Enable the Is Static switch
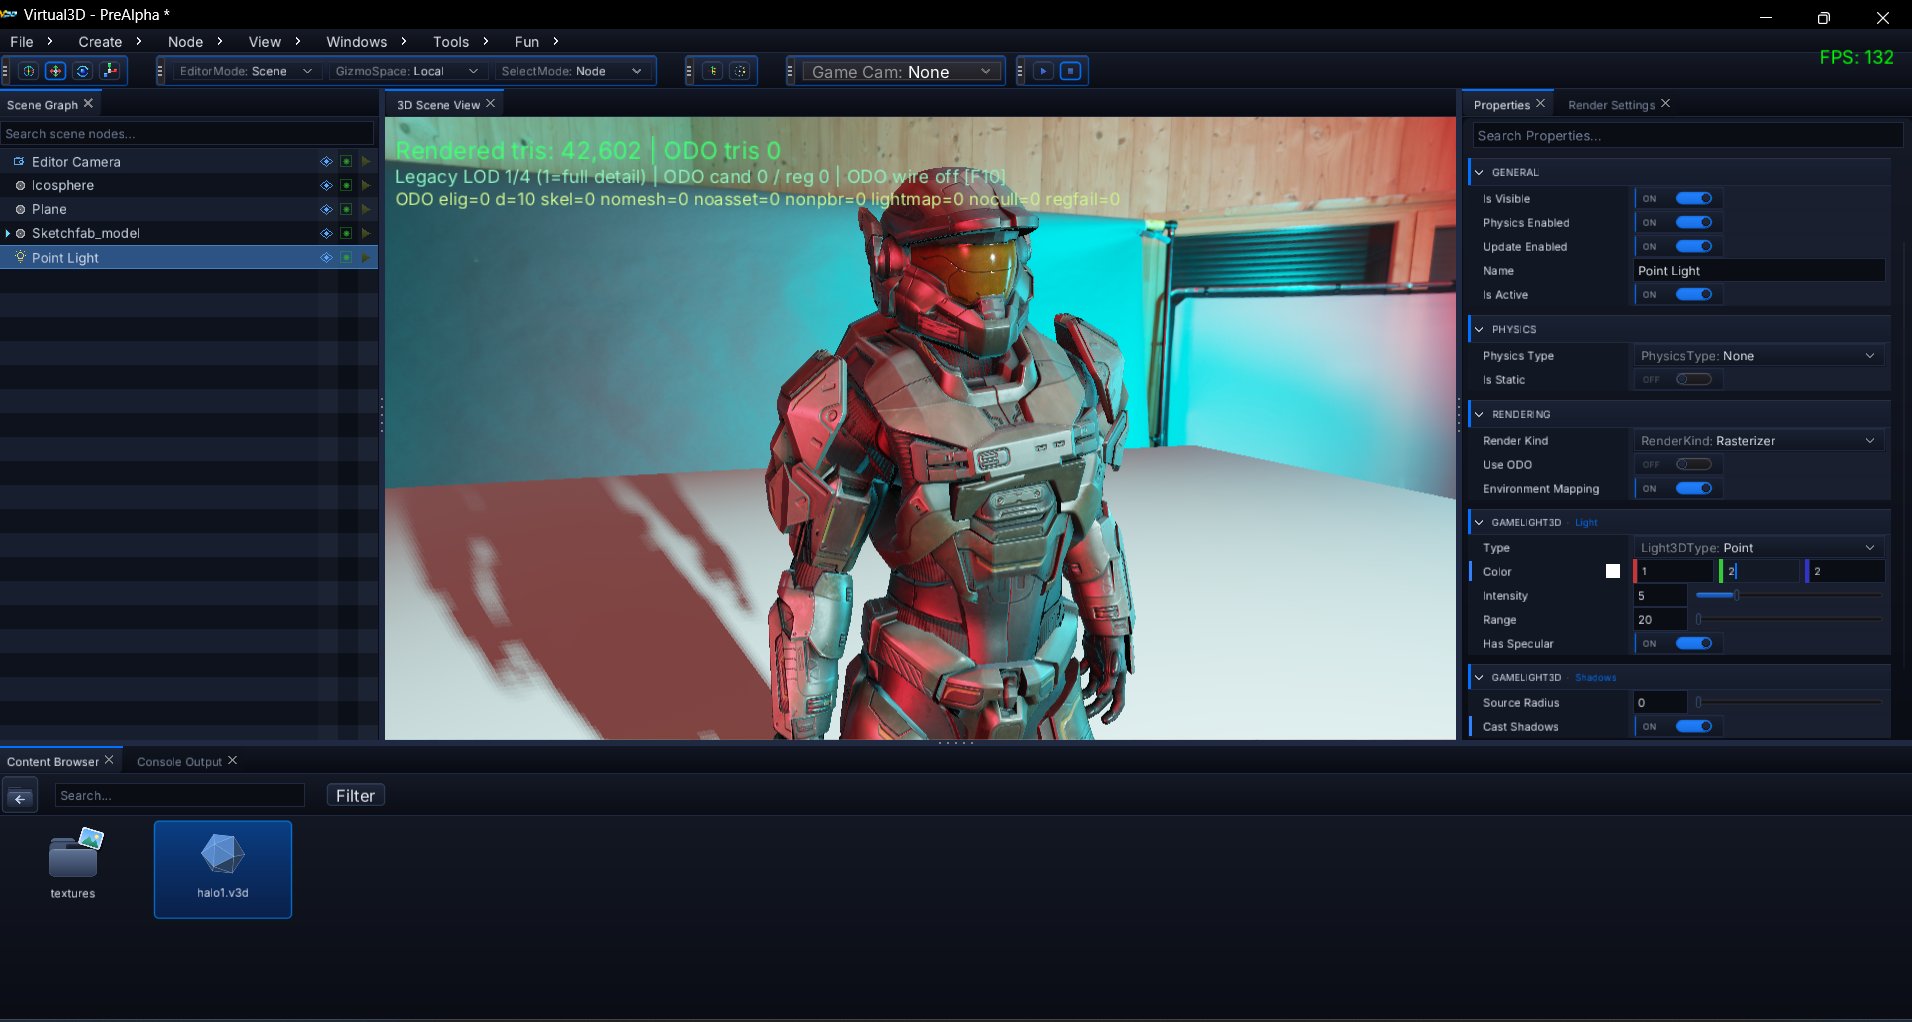 tap(1694, 379)
